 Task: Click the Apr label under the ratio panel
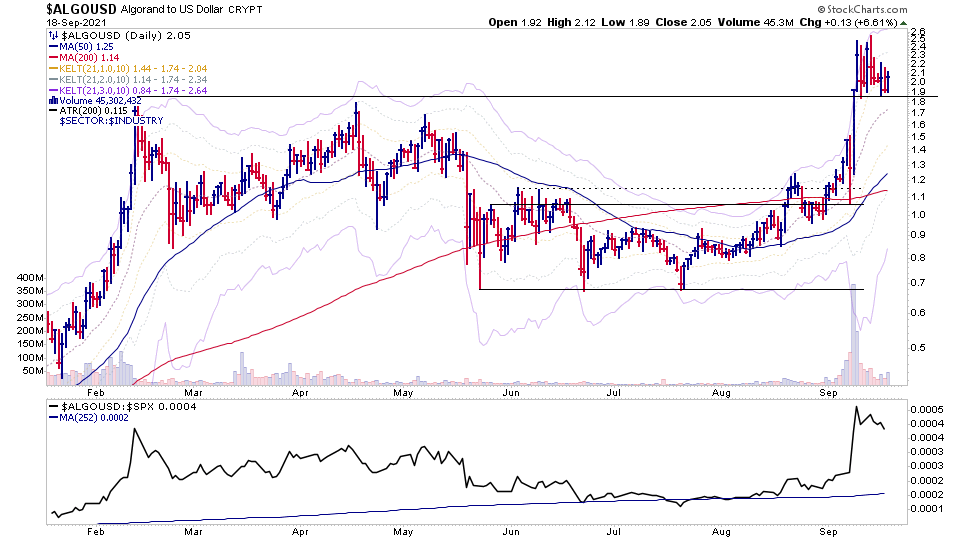tap(300, 531)
